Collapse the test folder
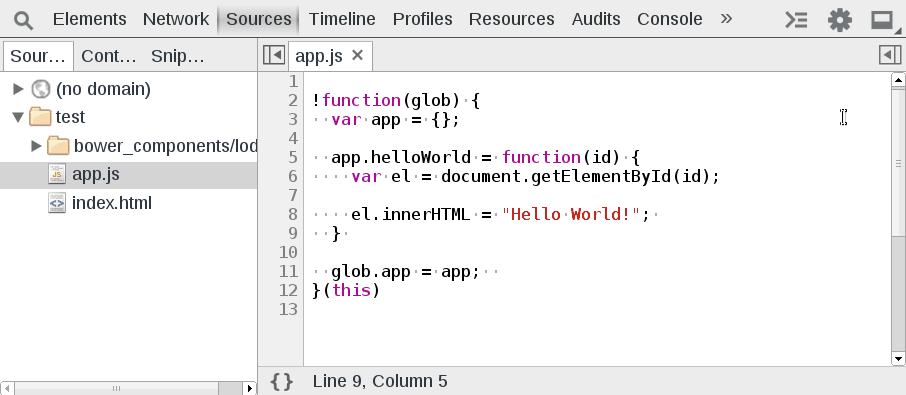The width and height of the screenshot is (906, 395). [x=18, y=117]
